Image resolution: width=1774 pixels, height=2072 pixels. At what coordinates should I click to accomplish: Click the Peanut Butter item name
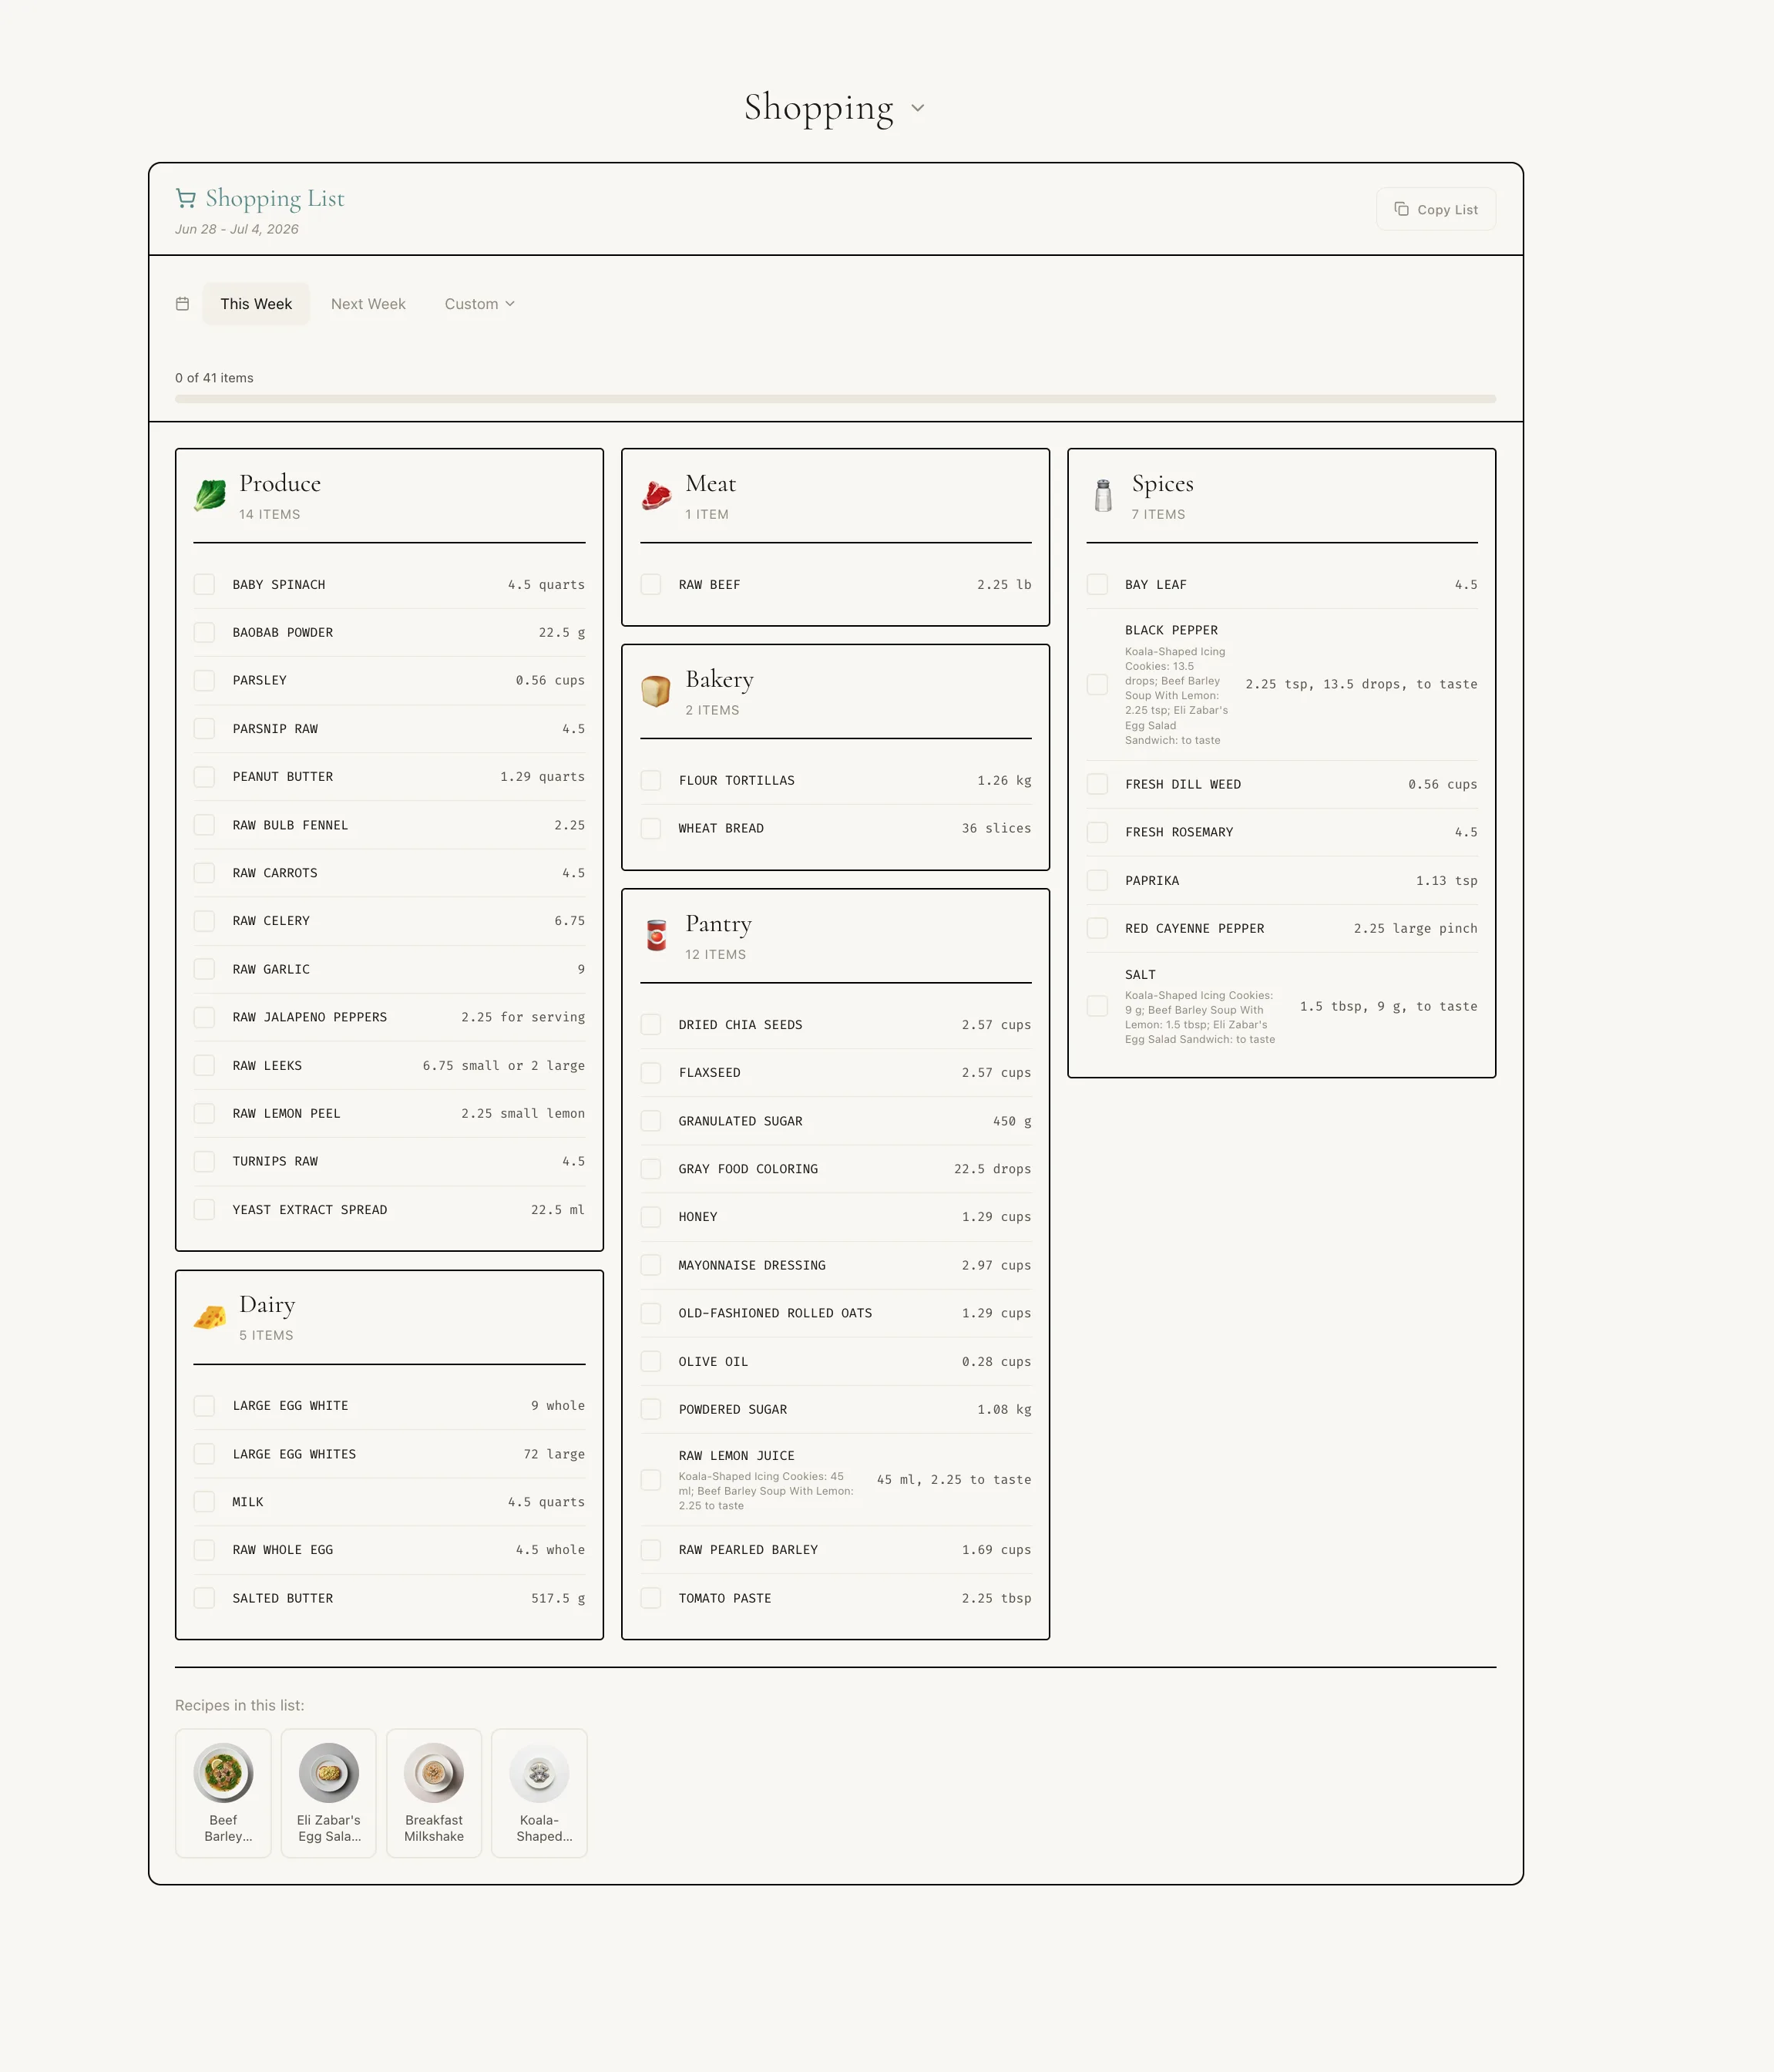click(283, 776)
